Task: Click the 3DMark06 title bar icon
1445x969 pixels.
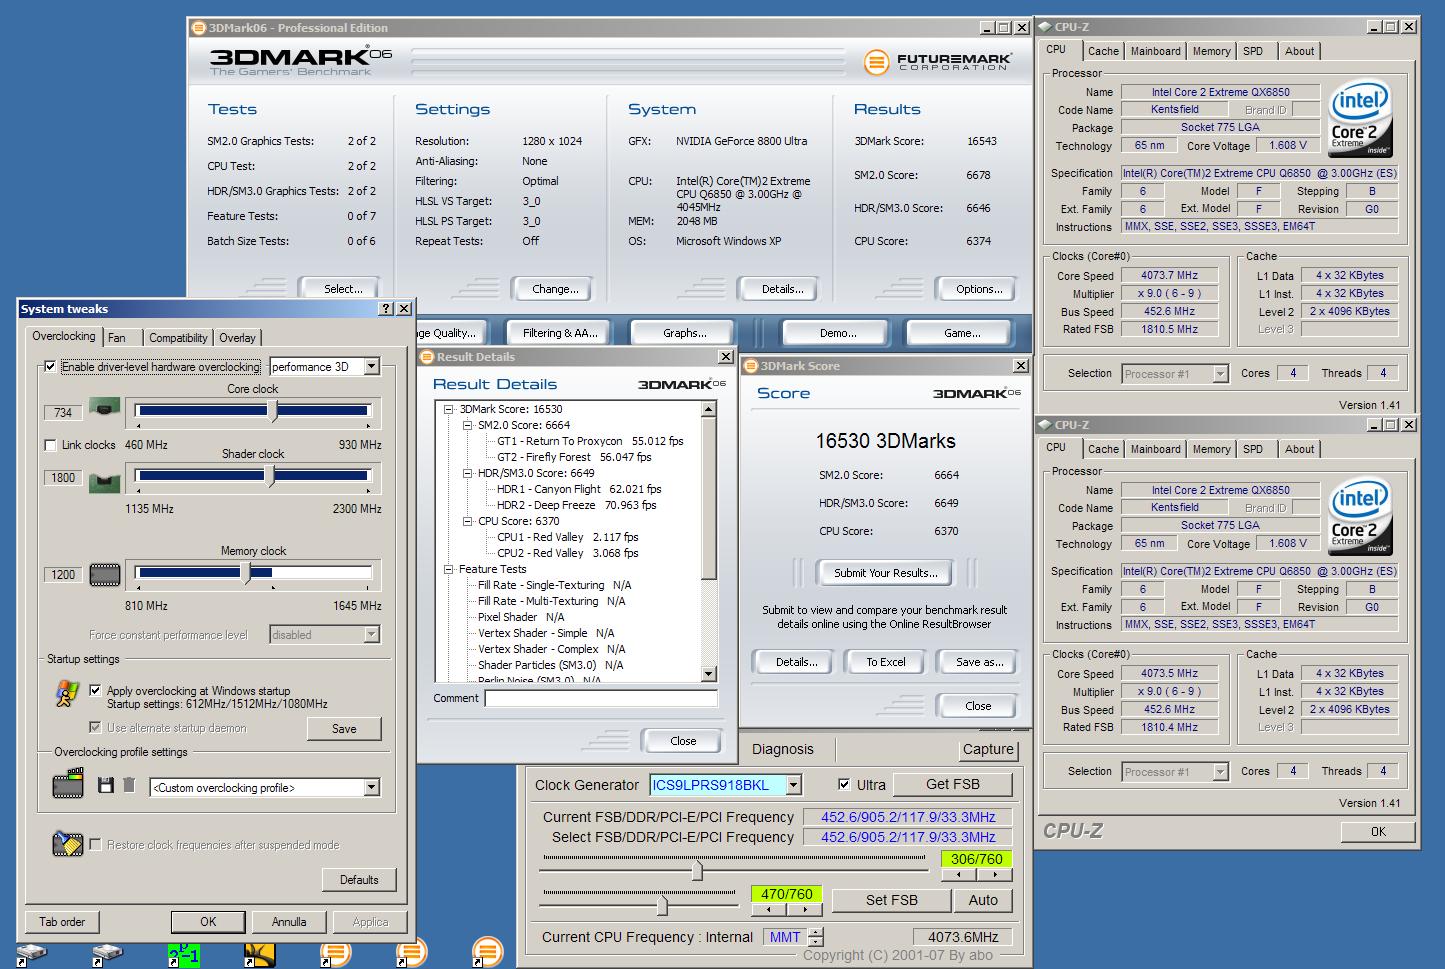Action: [x=199, y=28]
